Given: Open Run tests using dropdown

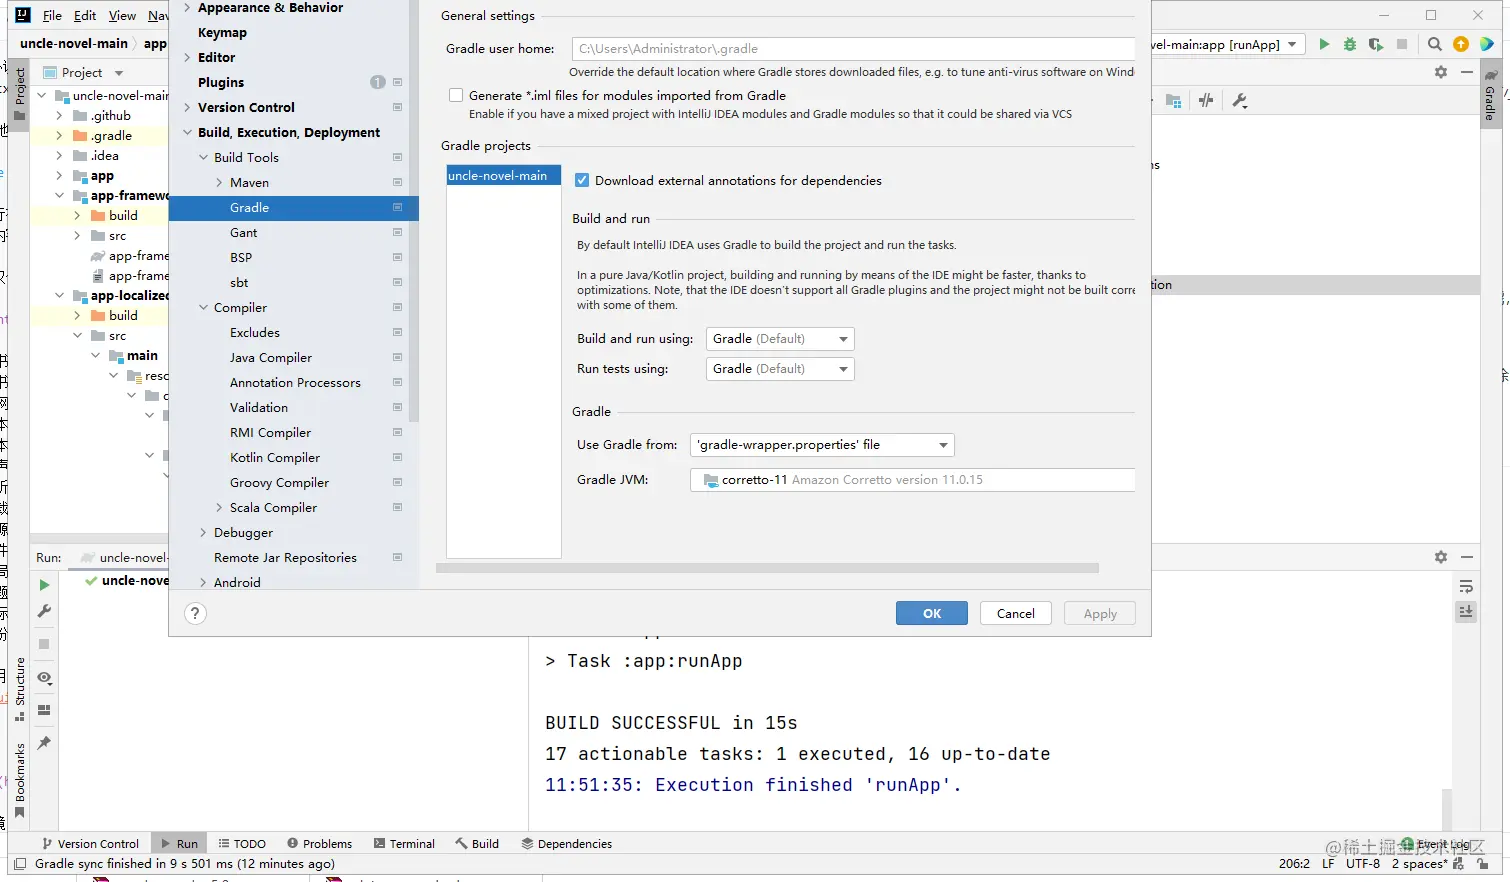Looking at the screenshot, I should (x=780, y=369).
